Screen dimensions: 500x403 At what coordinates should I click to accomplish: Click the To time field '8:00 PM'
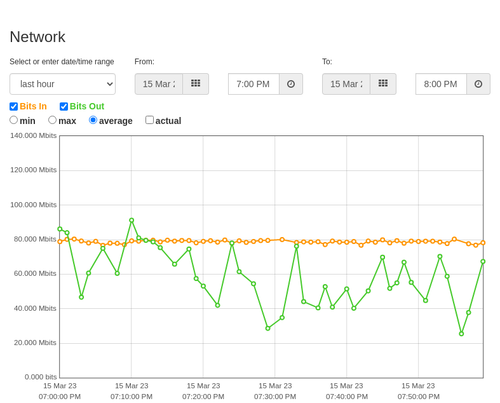tap(441, 84)
